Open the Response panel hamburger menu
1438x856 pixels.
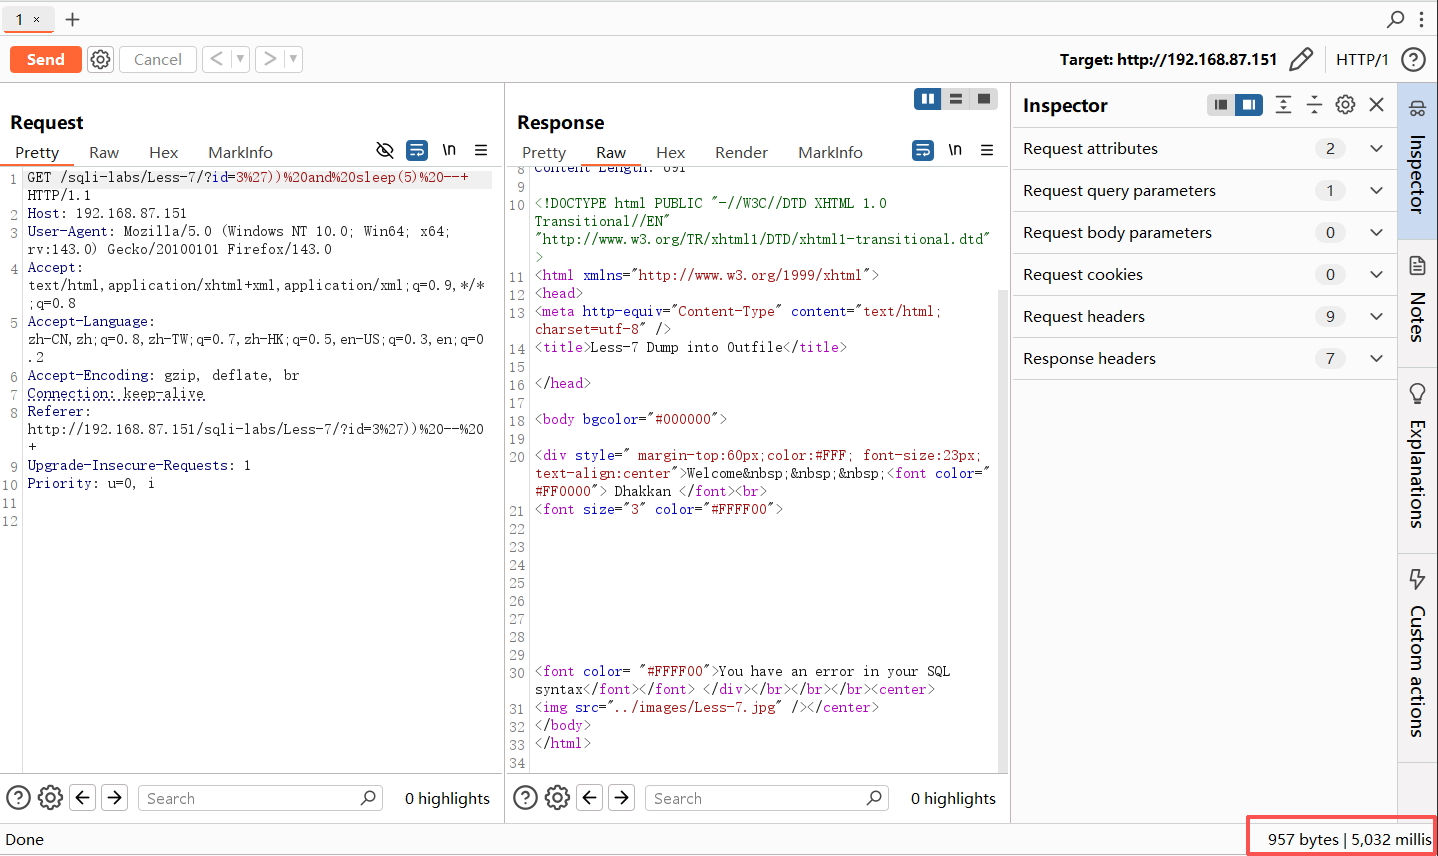pyautogui.click(x=987, y=150)
